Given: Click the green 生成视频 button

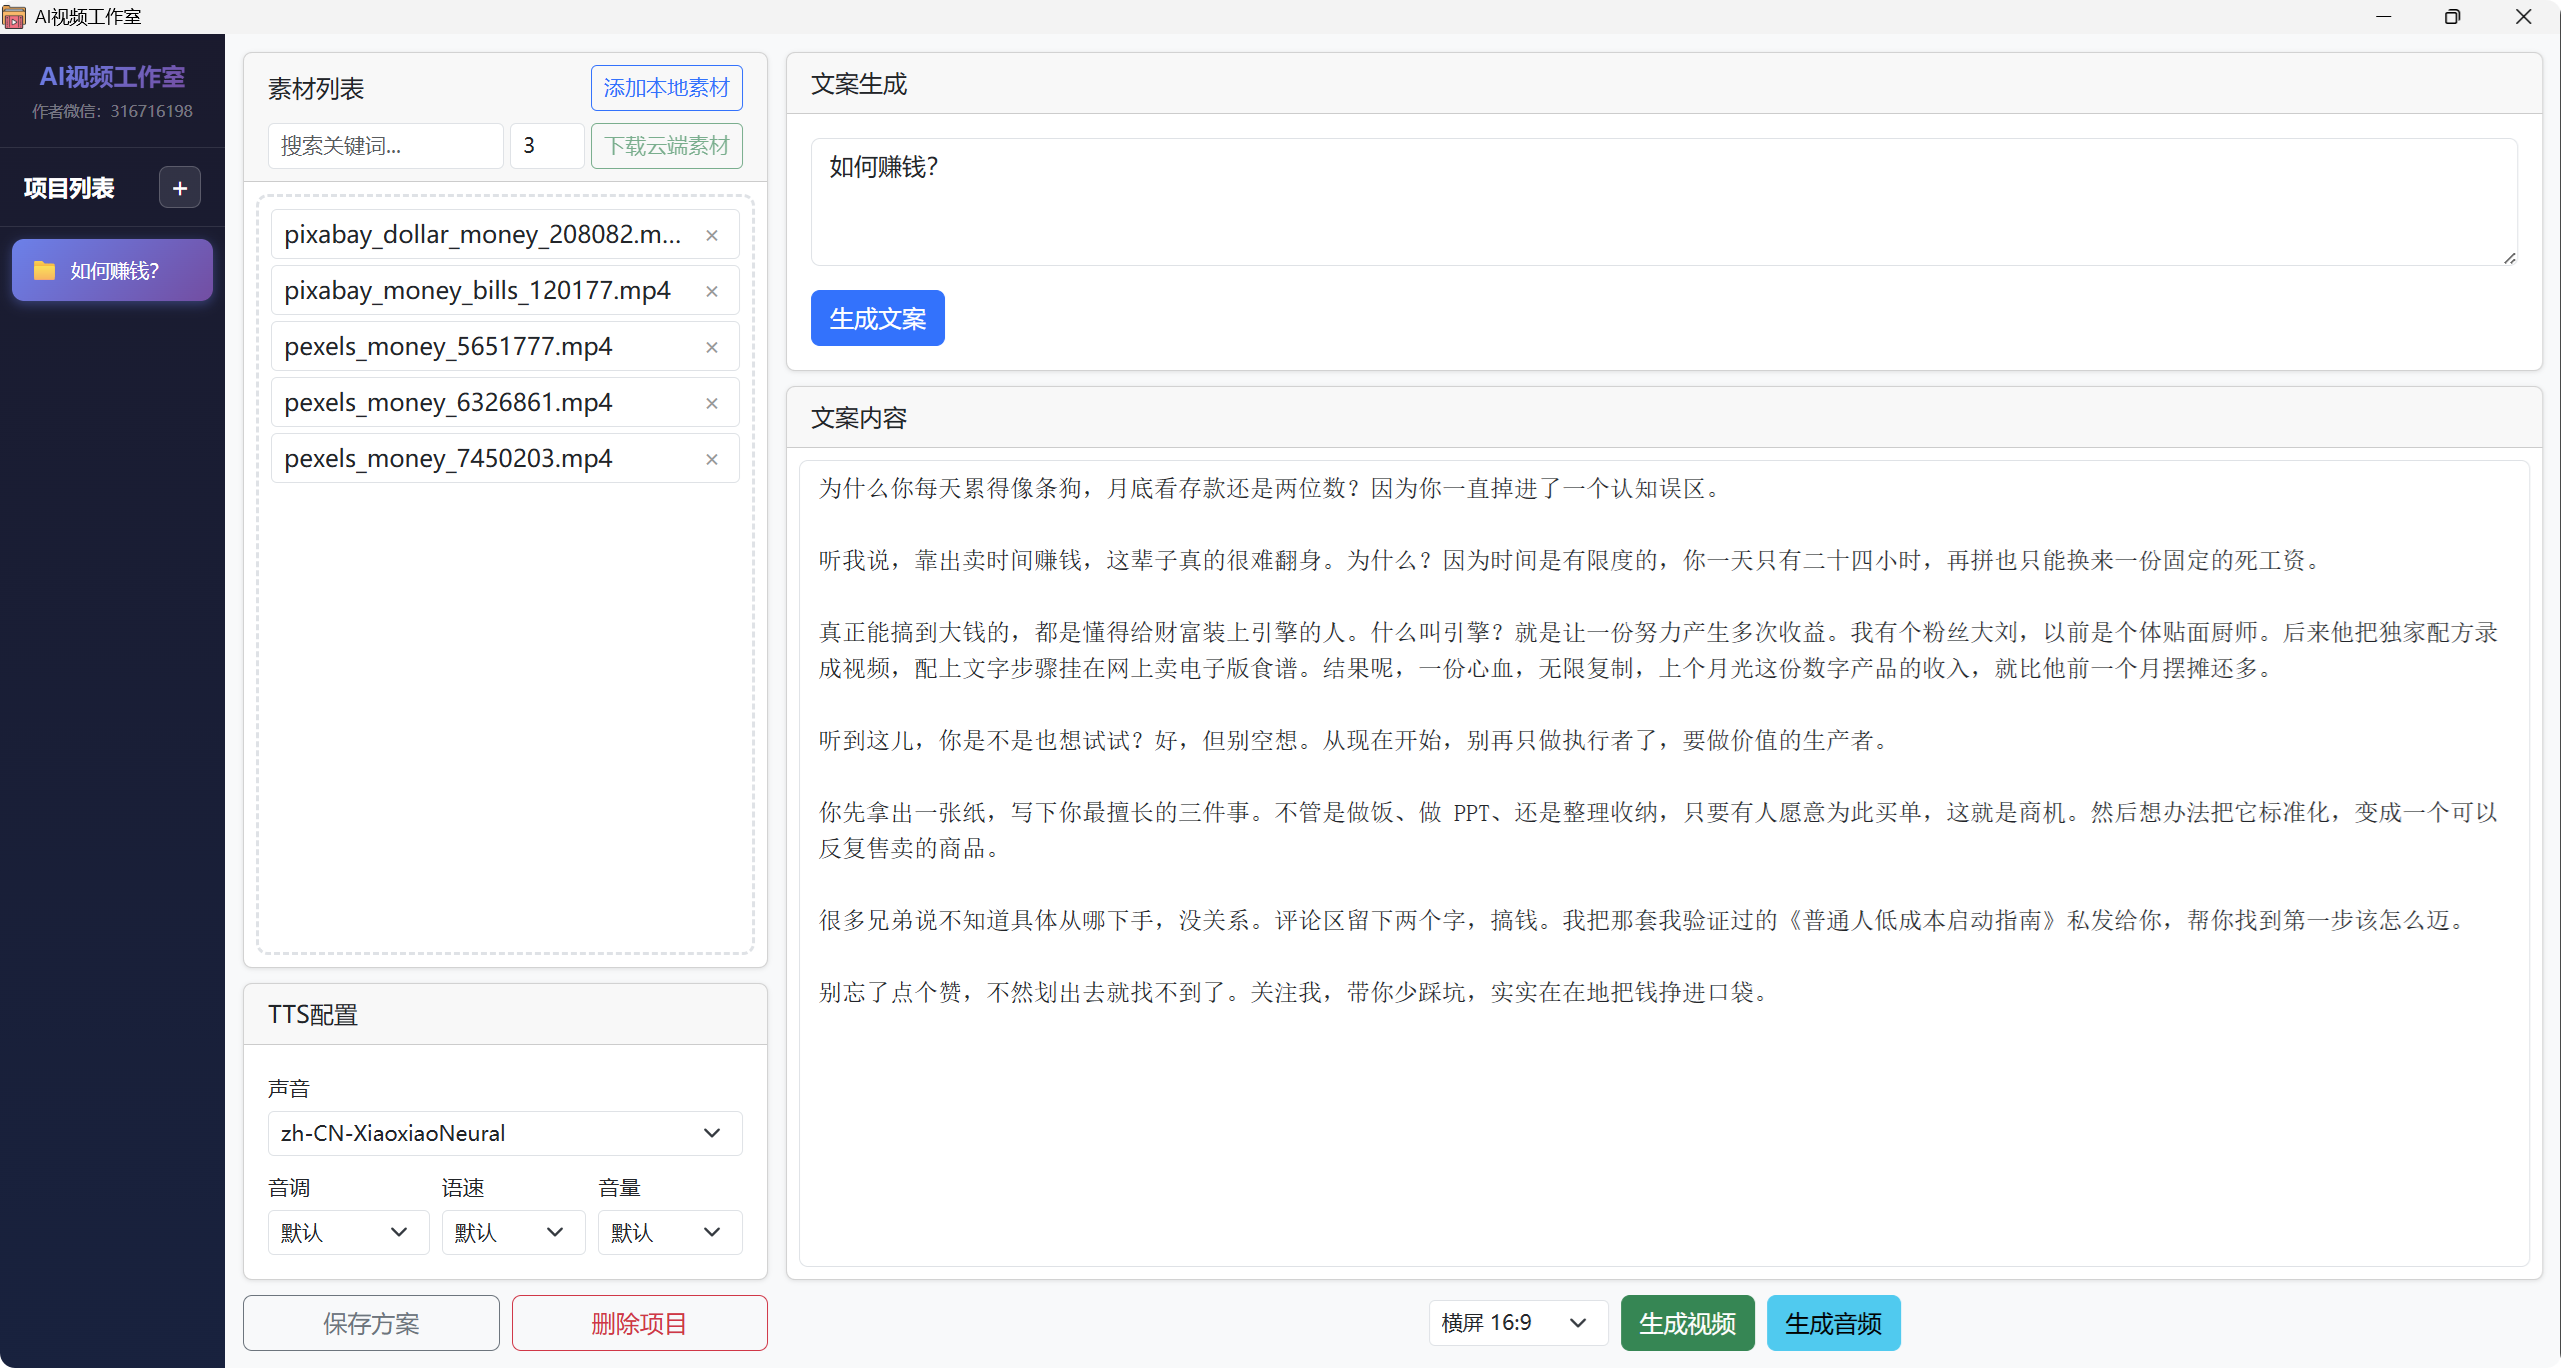Looking at the screenshot, I should [x=1687, y=1323].
